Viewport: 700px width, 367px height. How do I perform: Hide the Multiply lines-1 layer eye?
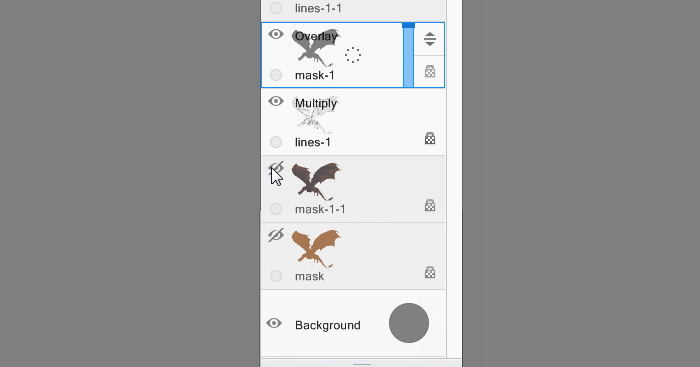tap(276, 101)
